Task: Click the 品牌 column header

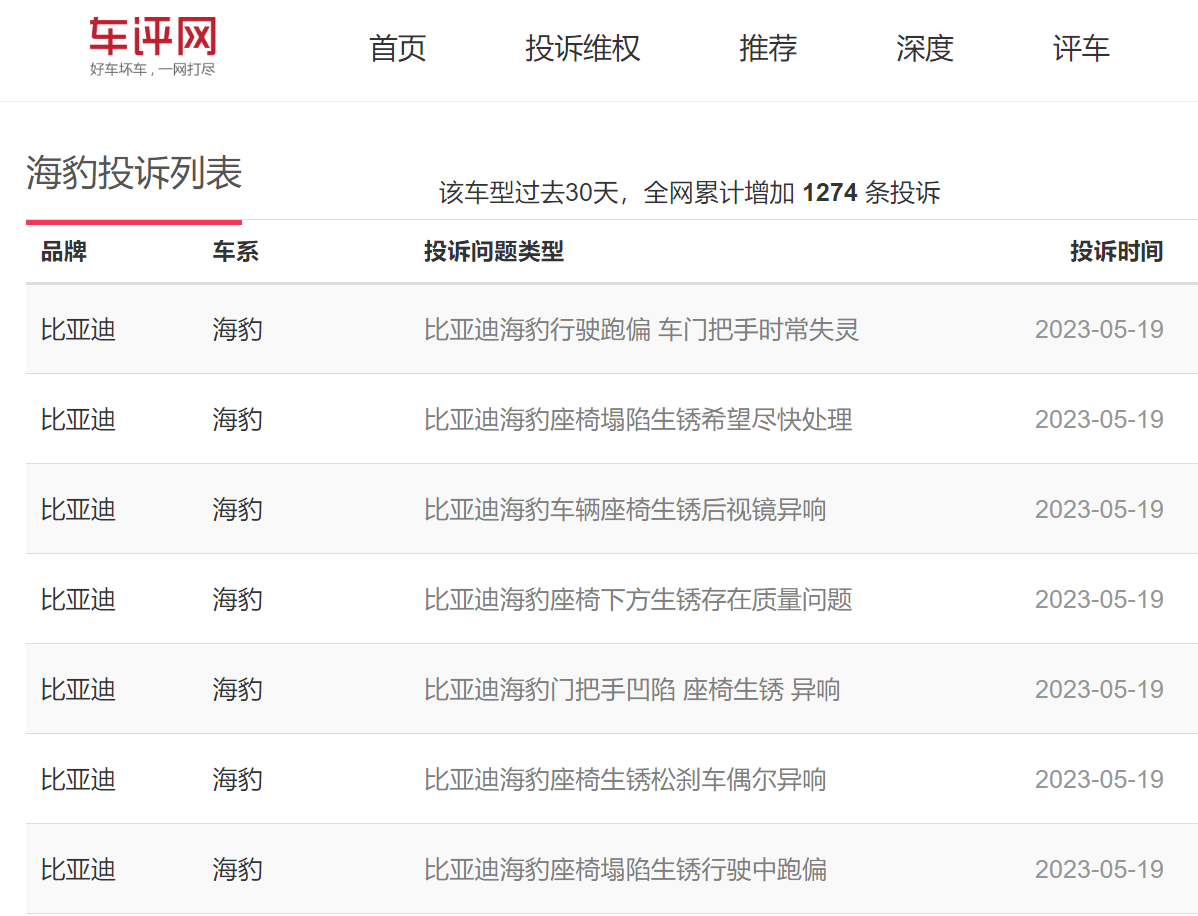Action: pos(63,251)
